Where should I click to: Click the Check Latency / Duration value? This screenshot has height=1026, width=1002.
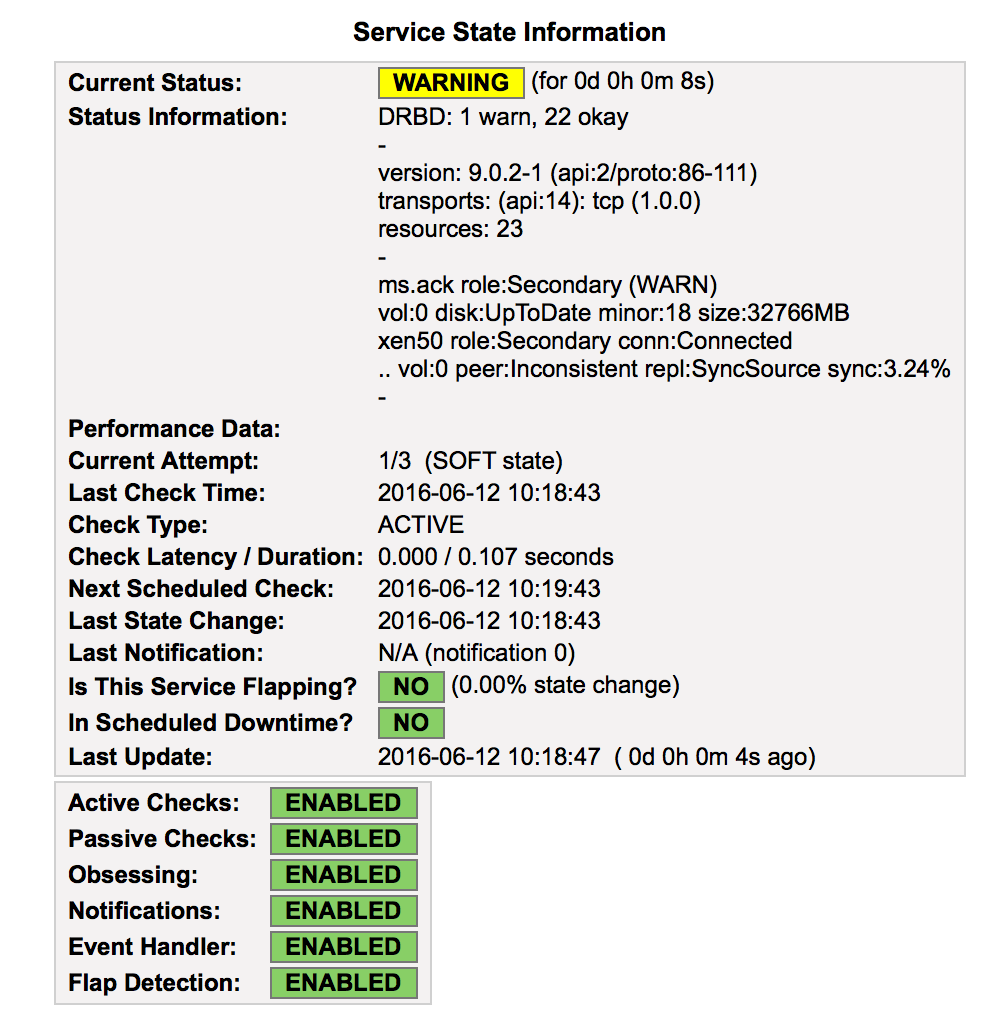(x=495, y=557)
